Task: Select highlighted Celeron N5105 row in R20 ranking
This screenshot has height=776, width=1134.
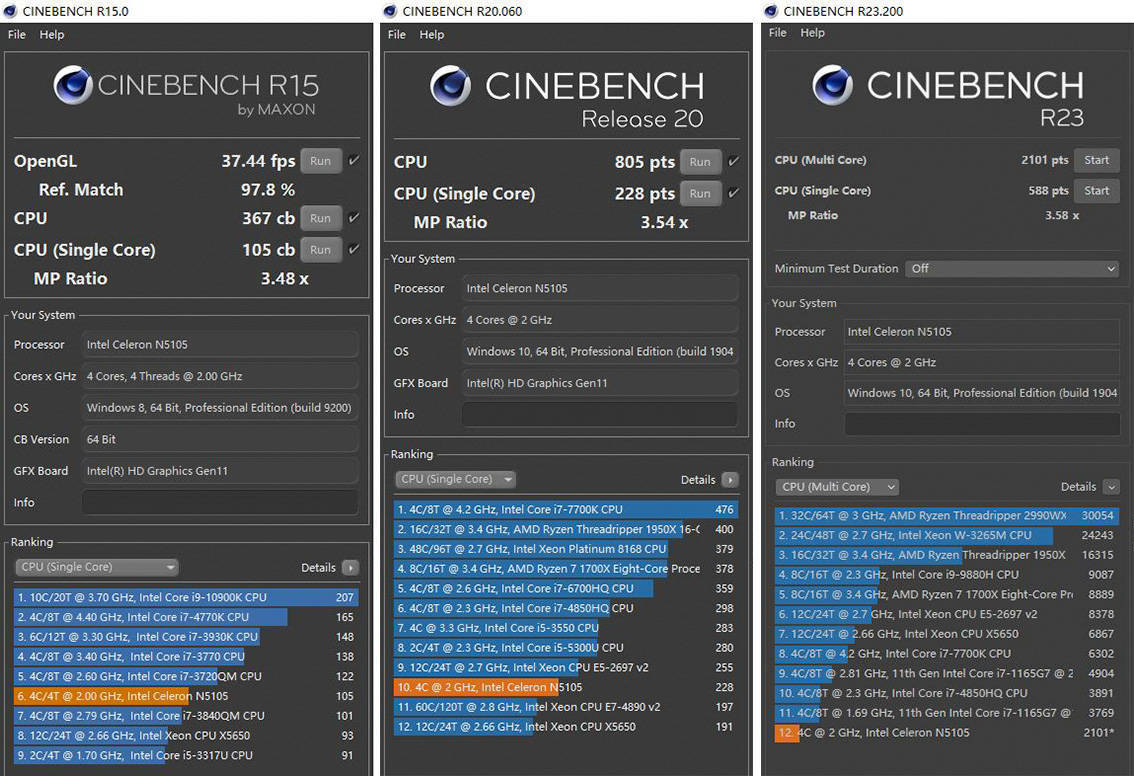Action: click(x=566, y=687)
